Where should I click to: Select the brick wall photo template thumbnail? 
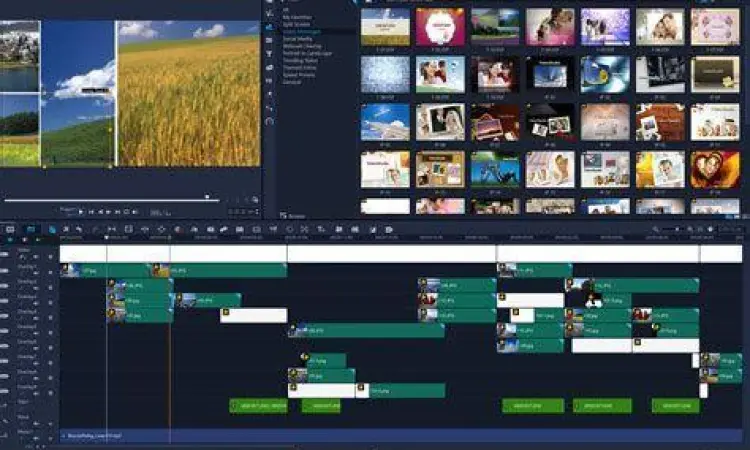[660, 122]
